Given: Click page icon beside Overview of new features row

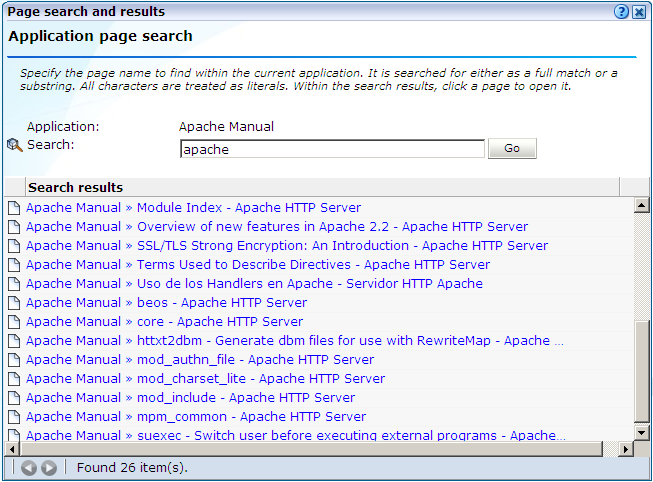Looking at the screenshot, I should (x=14, y=227).
